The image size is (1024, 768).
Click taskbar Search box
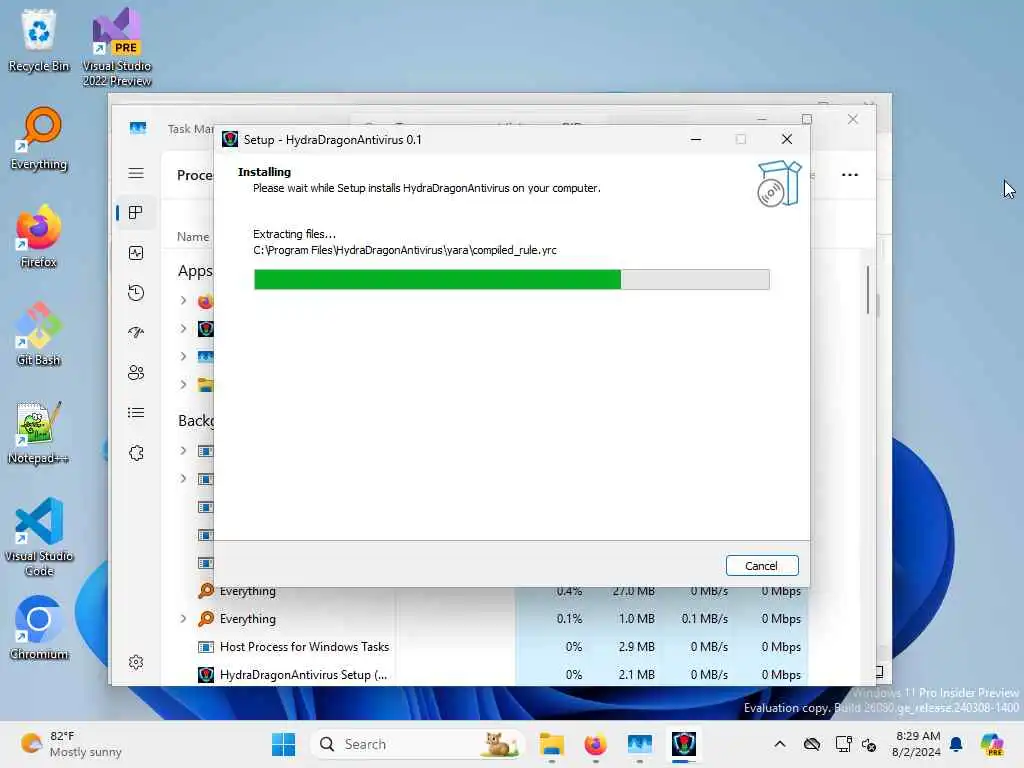click(x=418, y=744)
